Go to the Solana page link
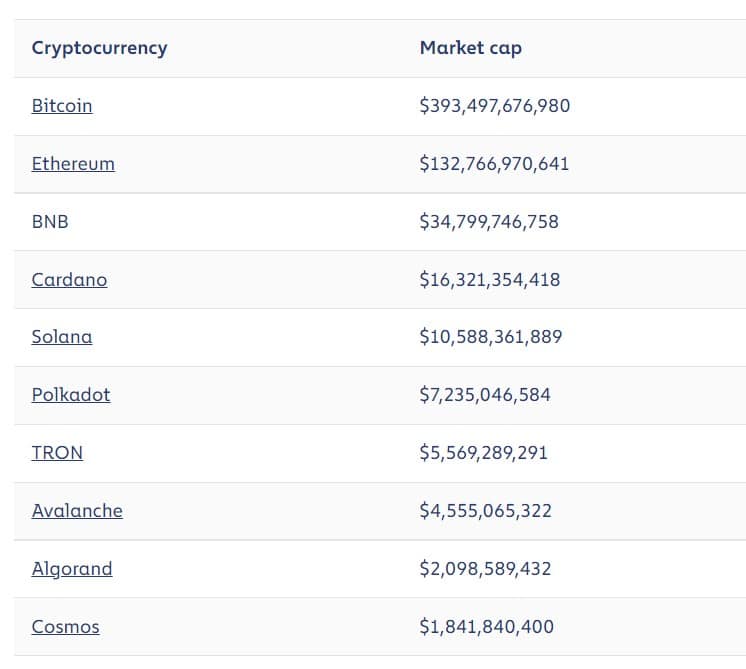The height and width of the screenshot is (669, 746). (62, 337)
